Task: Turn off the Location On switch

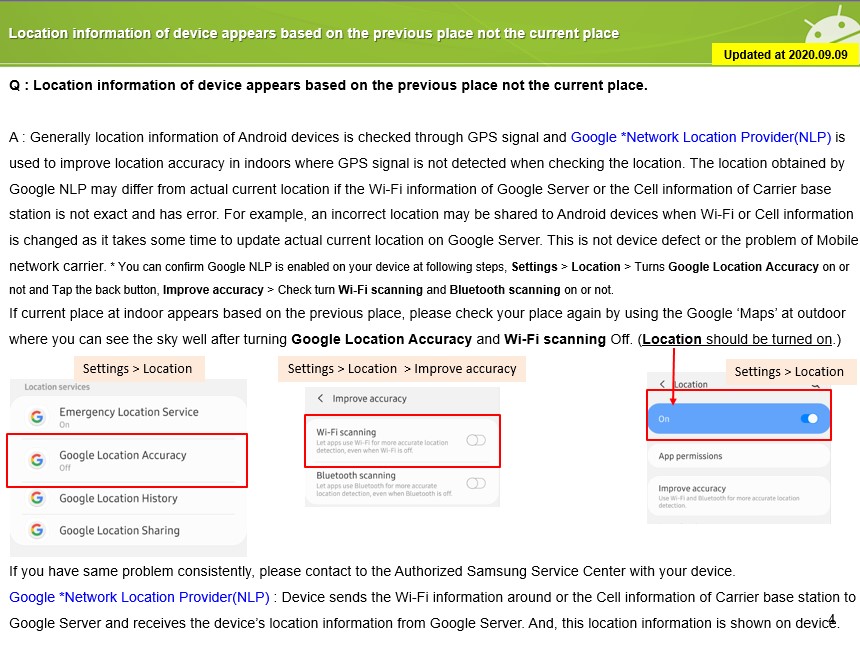Action: pyautogui.click(x=809, y=418)
